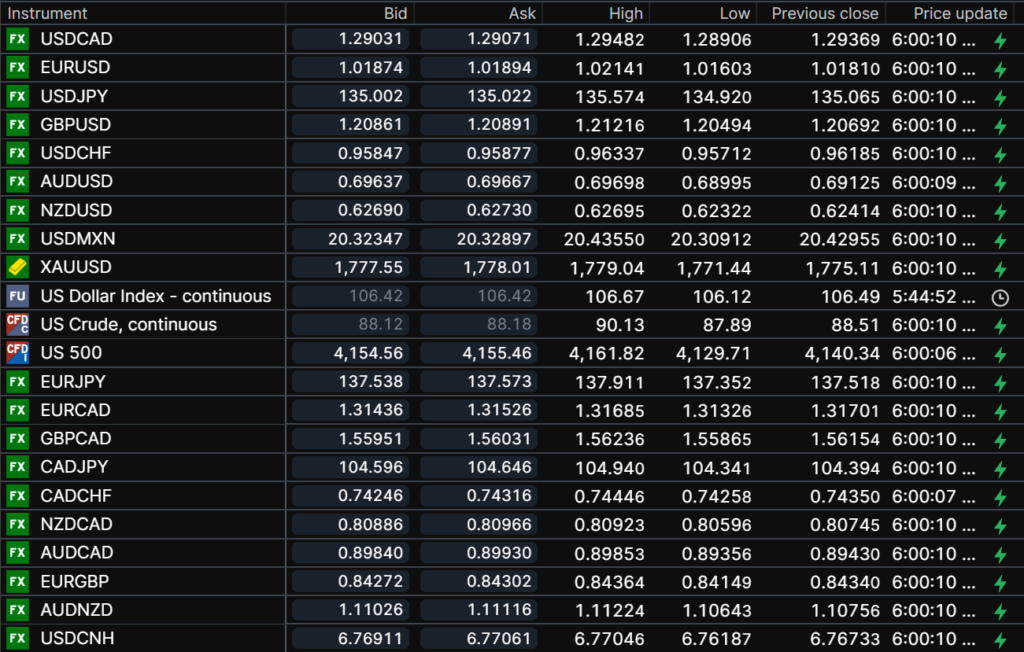This screenshot has height=652, width=1024.
Task: Click the FU icon for US Dollar Index
Action: [x=17, y=296]
